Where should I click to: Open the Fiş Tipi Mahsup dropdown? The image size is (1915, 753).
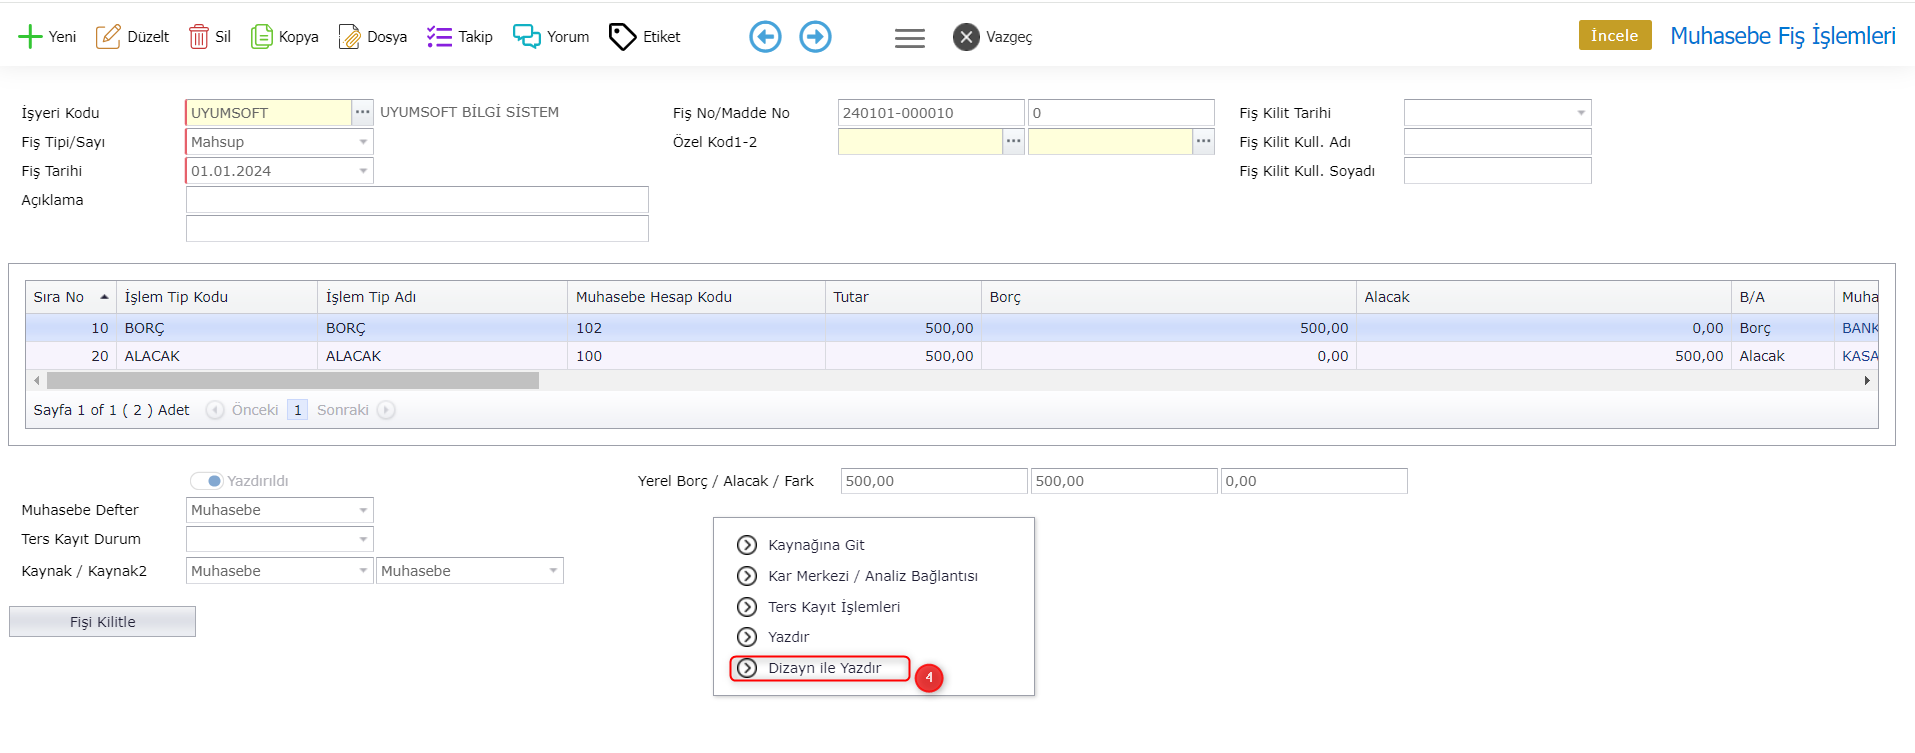pos(363,142)
